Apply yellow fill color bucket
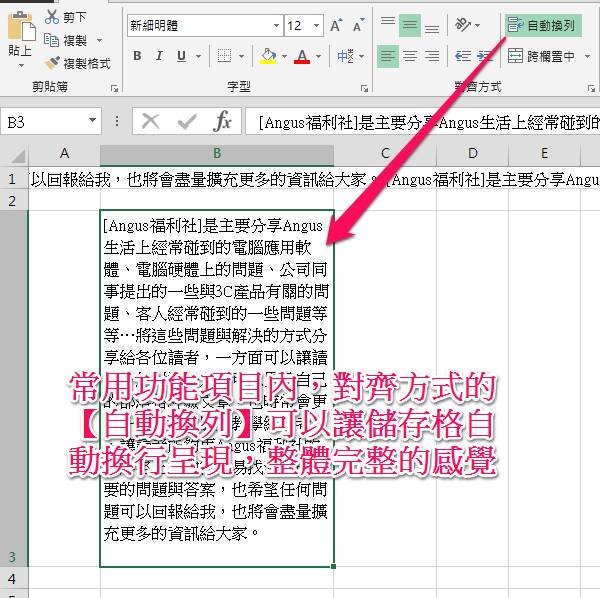Image resolution: width=600 pixels, height=598 pixels. (268, 56)
